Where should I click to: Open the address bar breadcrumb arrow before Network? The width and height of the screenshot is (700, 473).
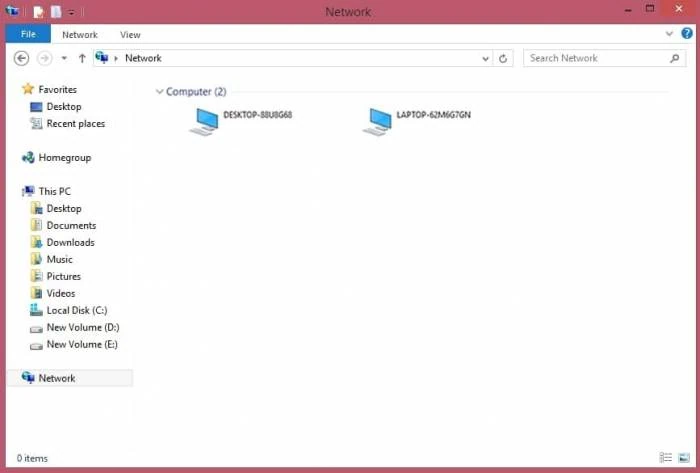[116, 58]
